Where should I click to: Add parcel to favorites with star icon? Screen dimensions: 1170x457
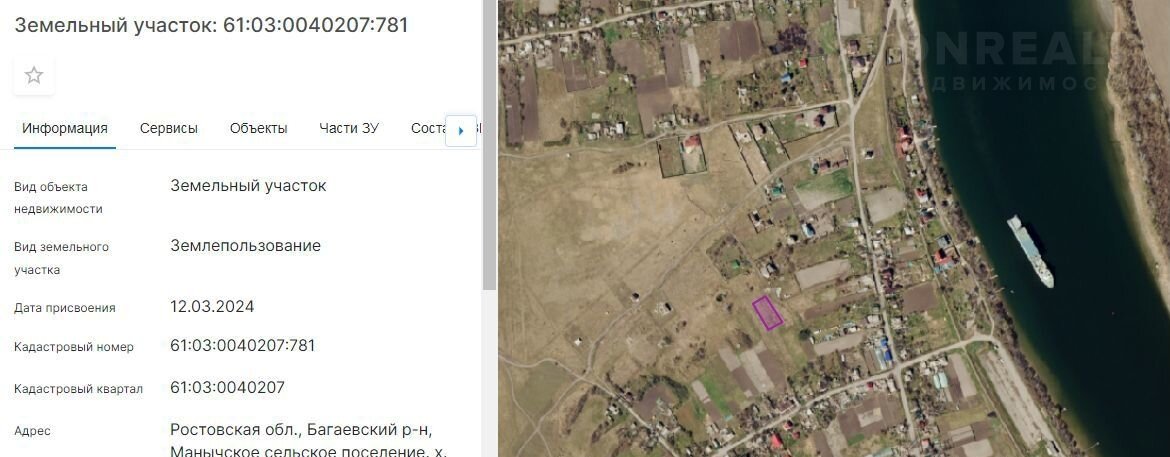point(34,75)
